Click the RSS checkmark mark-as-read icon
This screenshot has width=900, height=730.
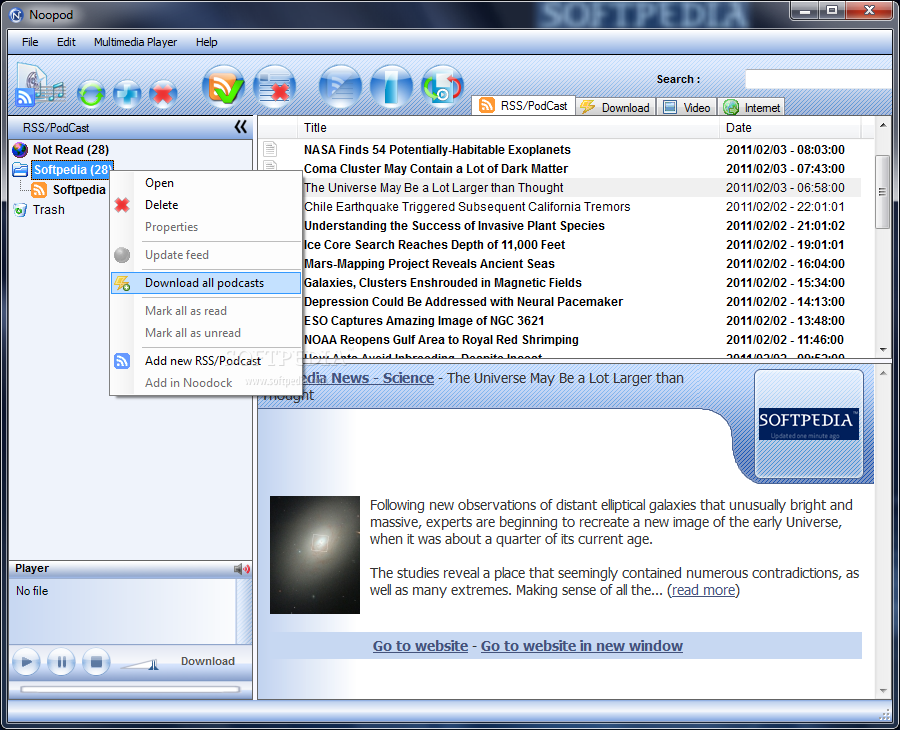(x=223, y=87)
